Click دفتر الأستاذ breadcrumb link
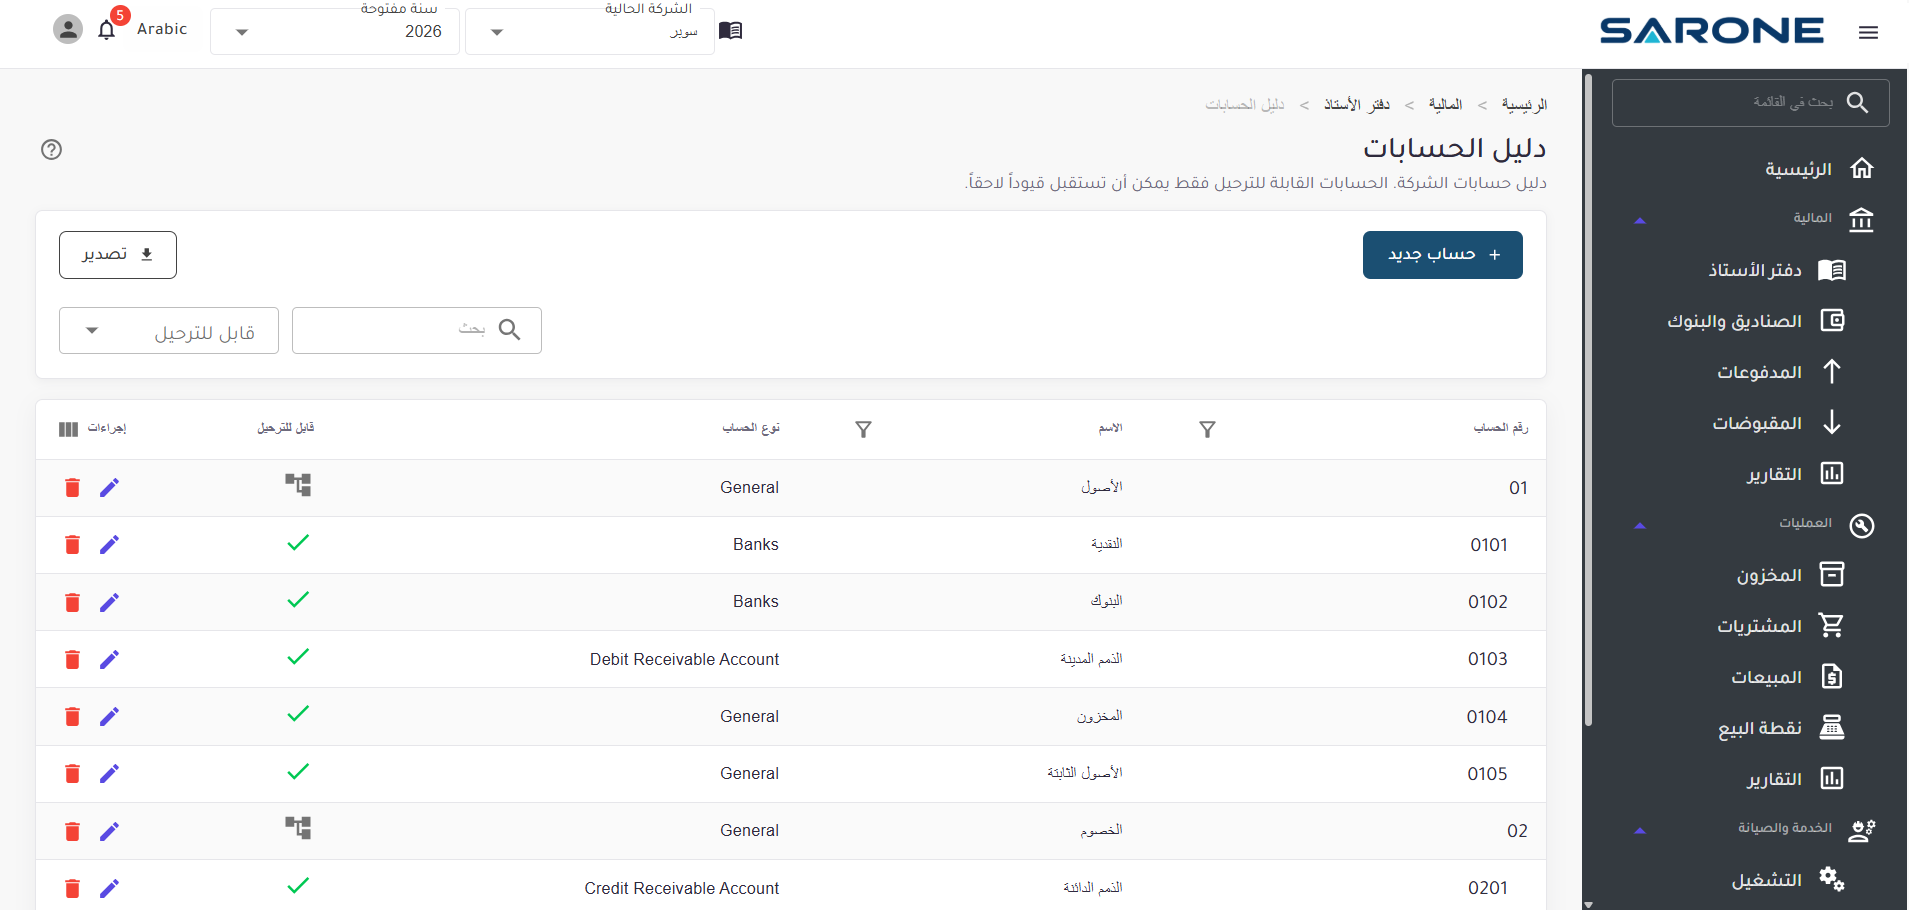Viewport: 1909px width, 910px height. (x=1357, y=105)
